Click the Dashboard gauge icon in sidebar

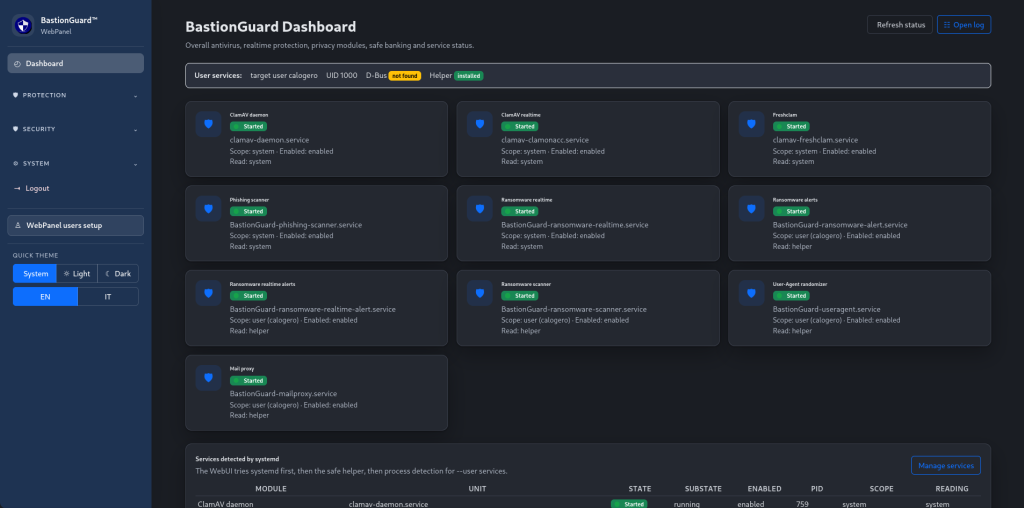[x=18, y=64]
